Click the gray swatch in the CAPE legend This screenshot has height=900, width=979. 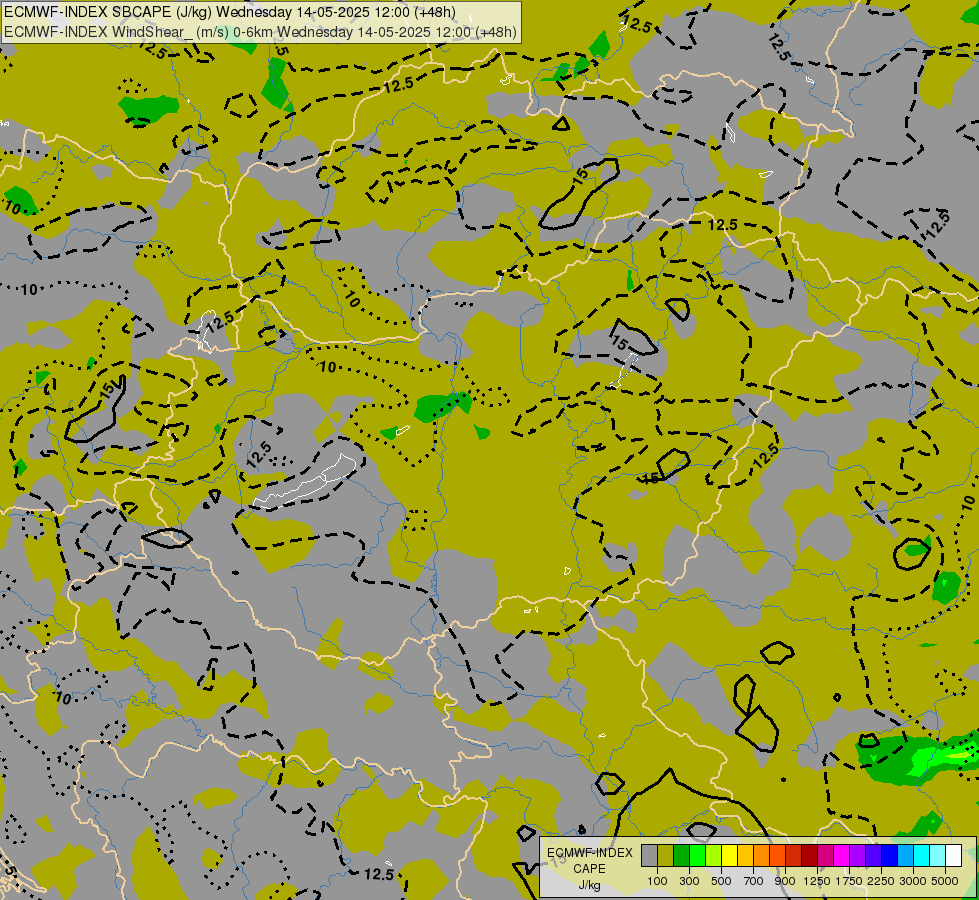pyautogui.click(x=649, y=855)
